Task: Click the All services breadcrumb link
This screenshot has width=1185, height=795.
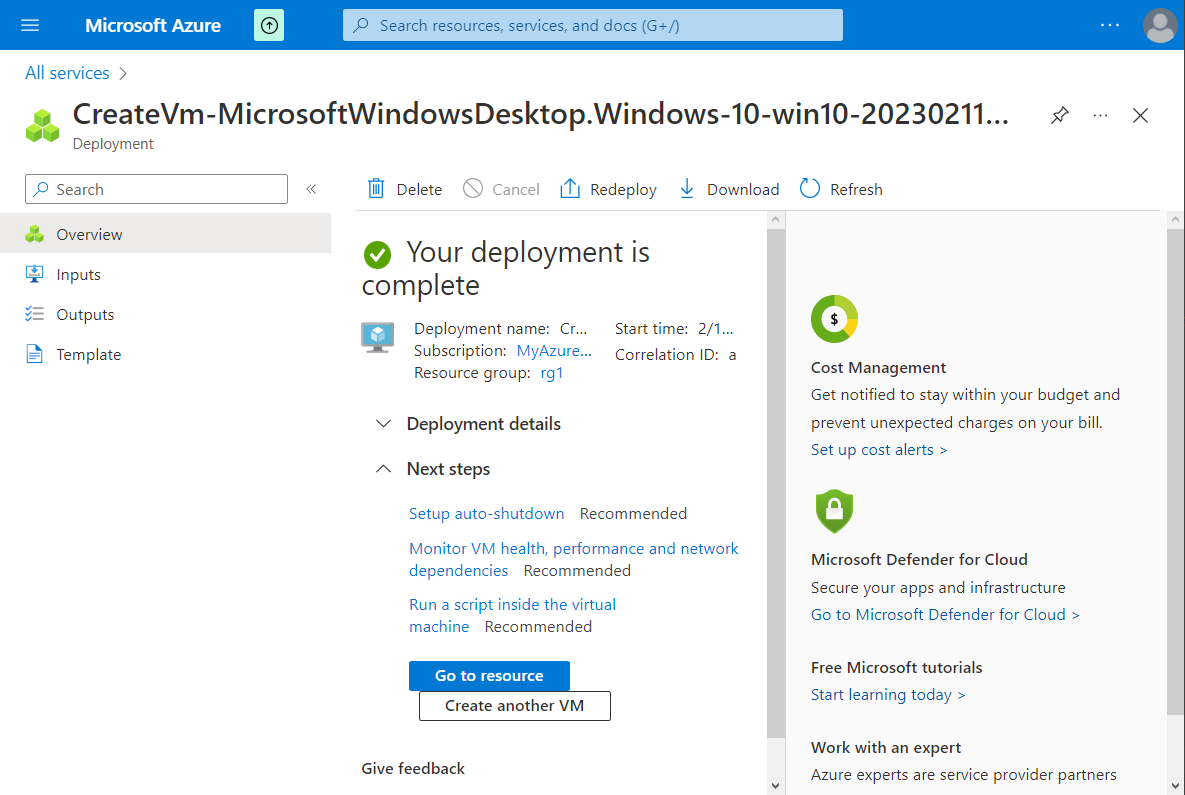Action: coord(67,73)
